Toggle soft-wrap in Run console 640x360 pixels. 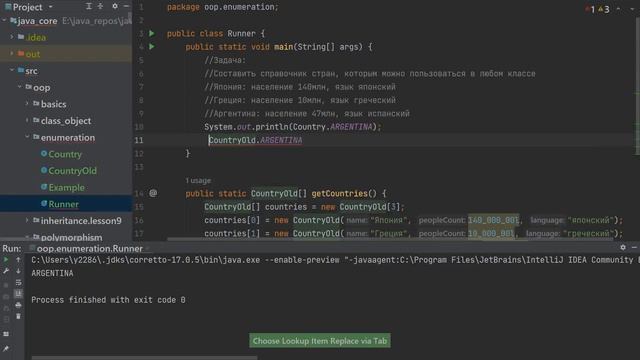click(x=18, y=282)
